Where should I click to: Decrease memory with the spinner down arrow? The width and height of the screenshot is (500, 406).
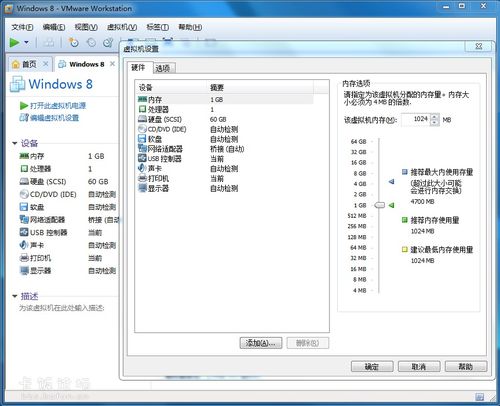(435, 122)
